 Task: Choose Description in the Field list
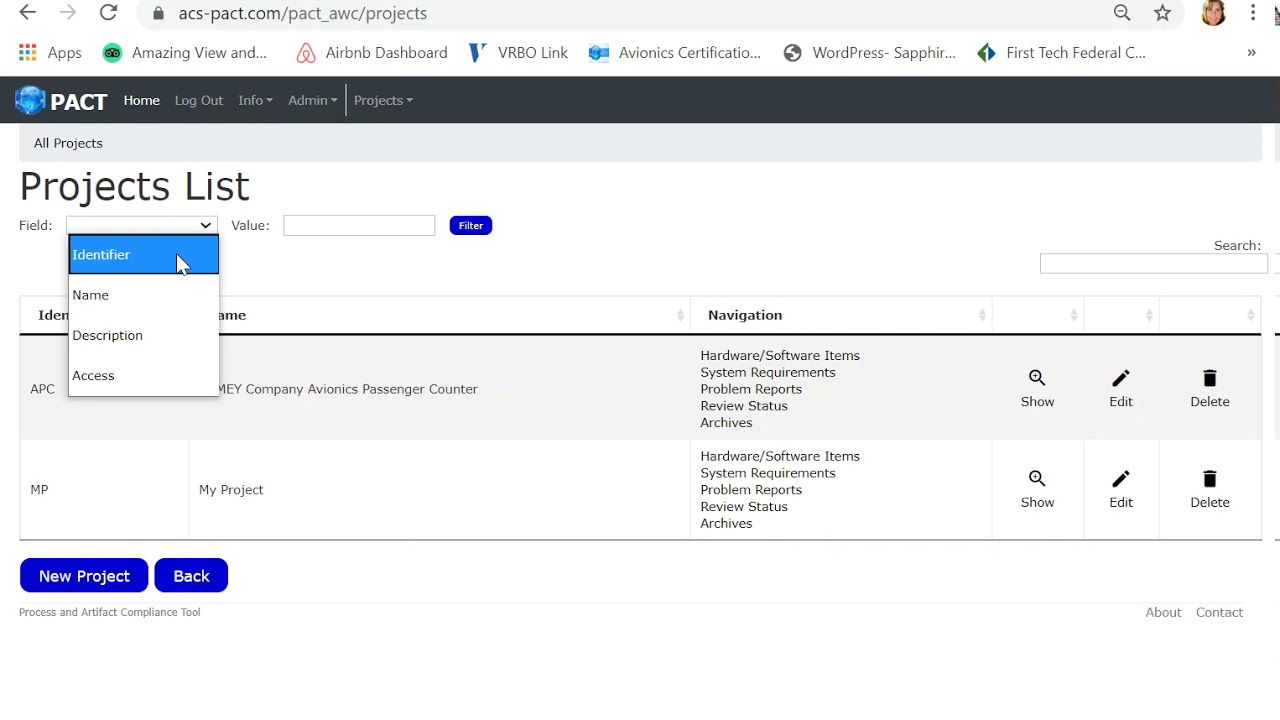point(143,335)
